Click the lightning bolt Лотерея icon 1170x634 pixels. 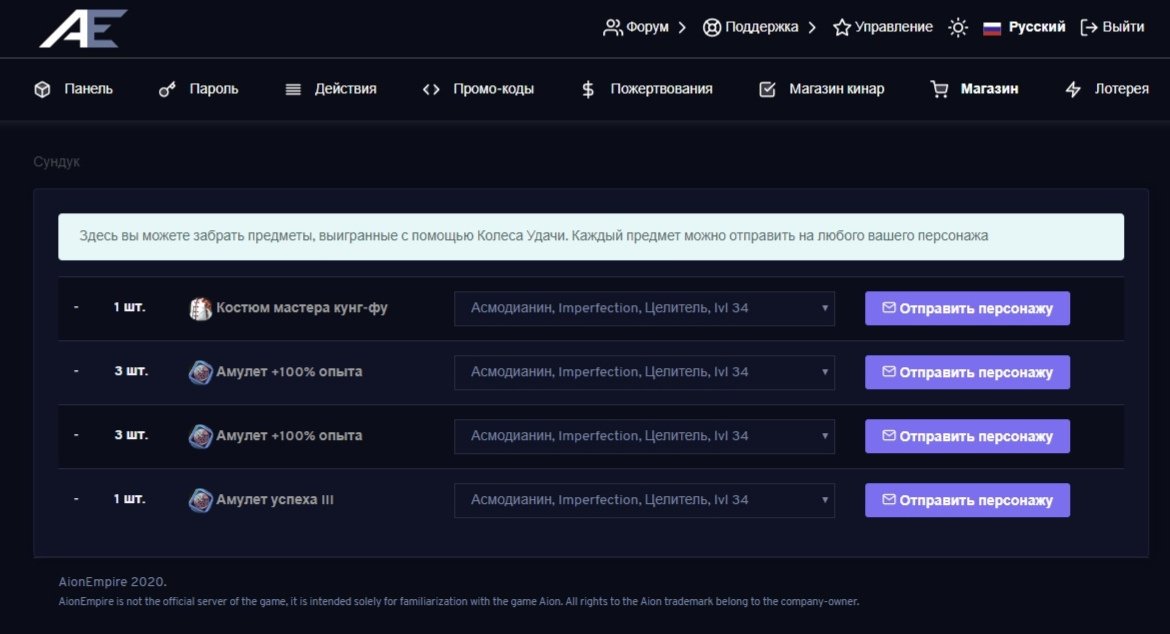[1073, 89]
